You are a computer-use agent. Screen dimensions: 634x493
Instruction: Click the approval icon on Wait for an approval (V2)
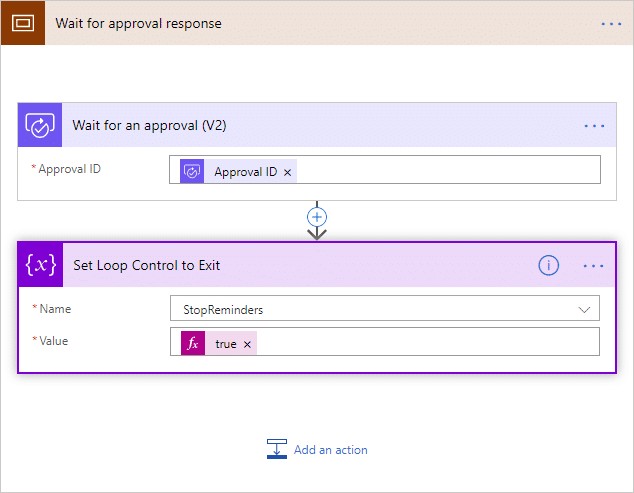[x=40, y=125]
